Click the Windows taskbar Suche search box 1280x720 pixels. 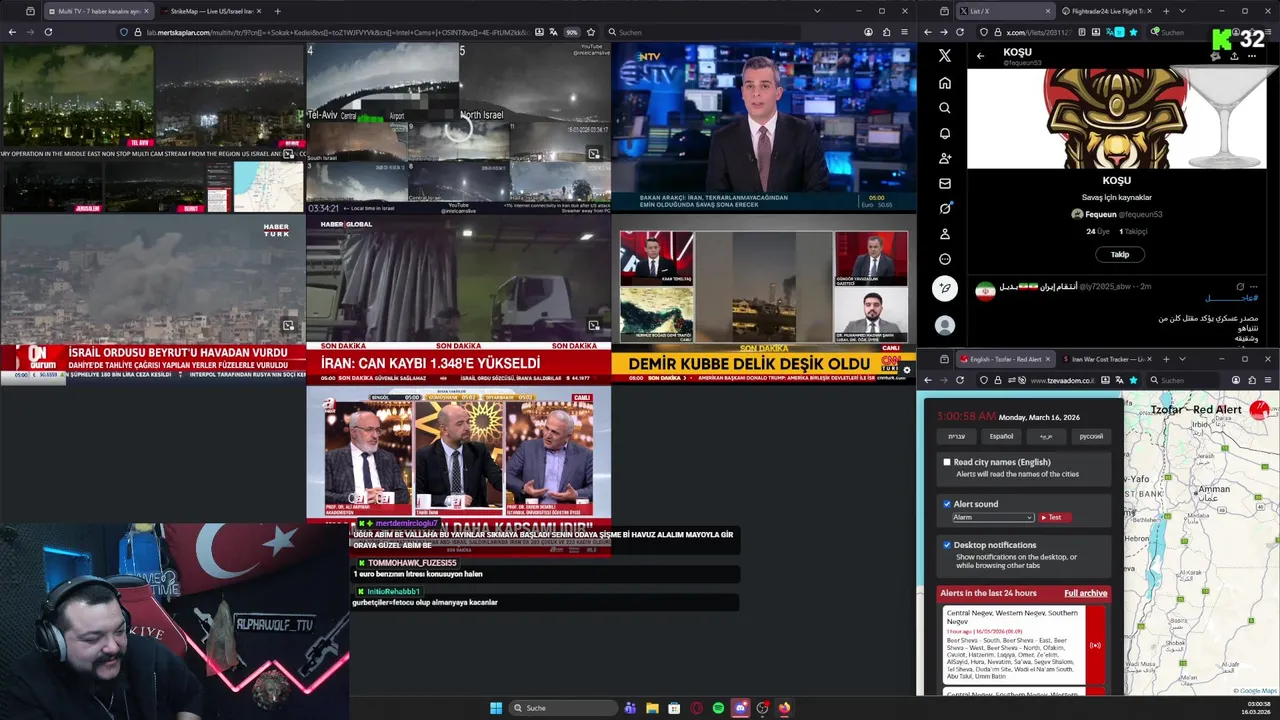pyautogui.click(x=562, y=708)
